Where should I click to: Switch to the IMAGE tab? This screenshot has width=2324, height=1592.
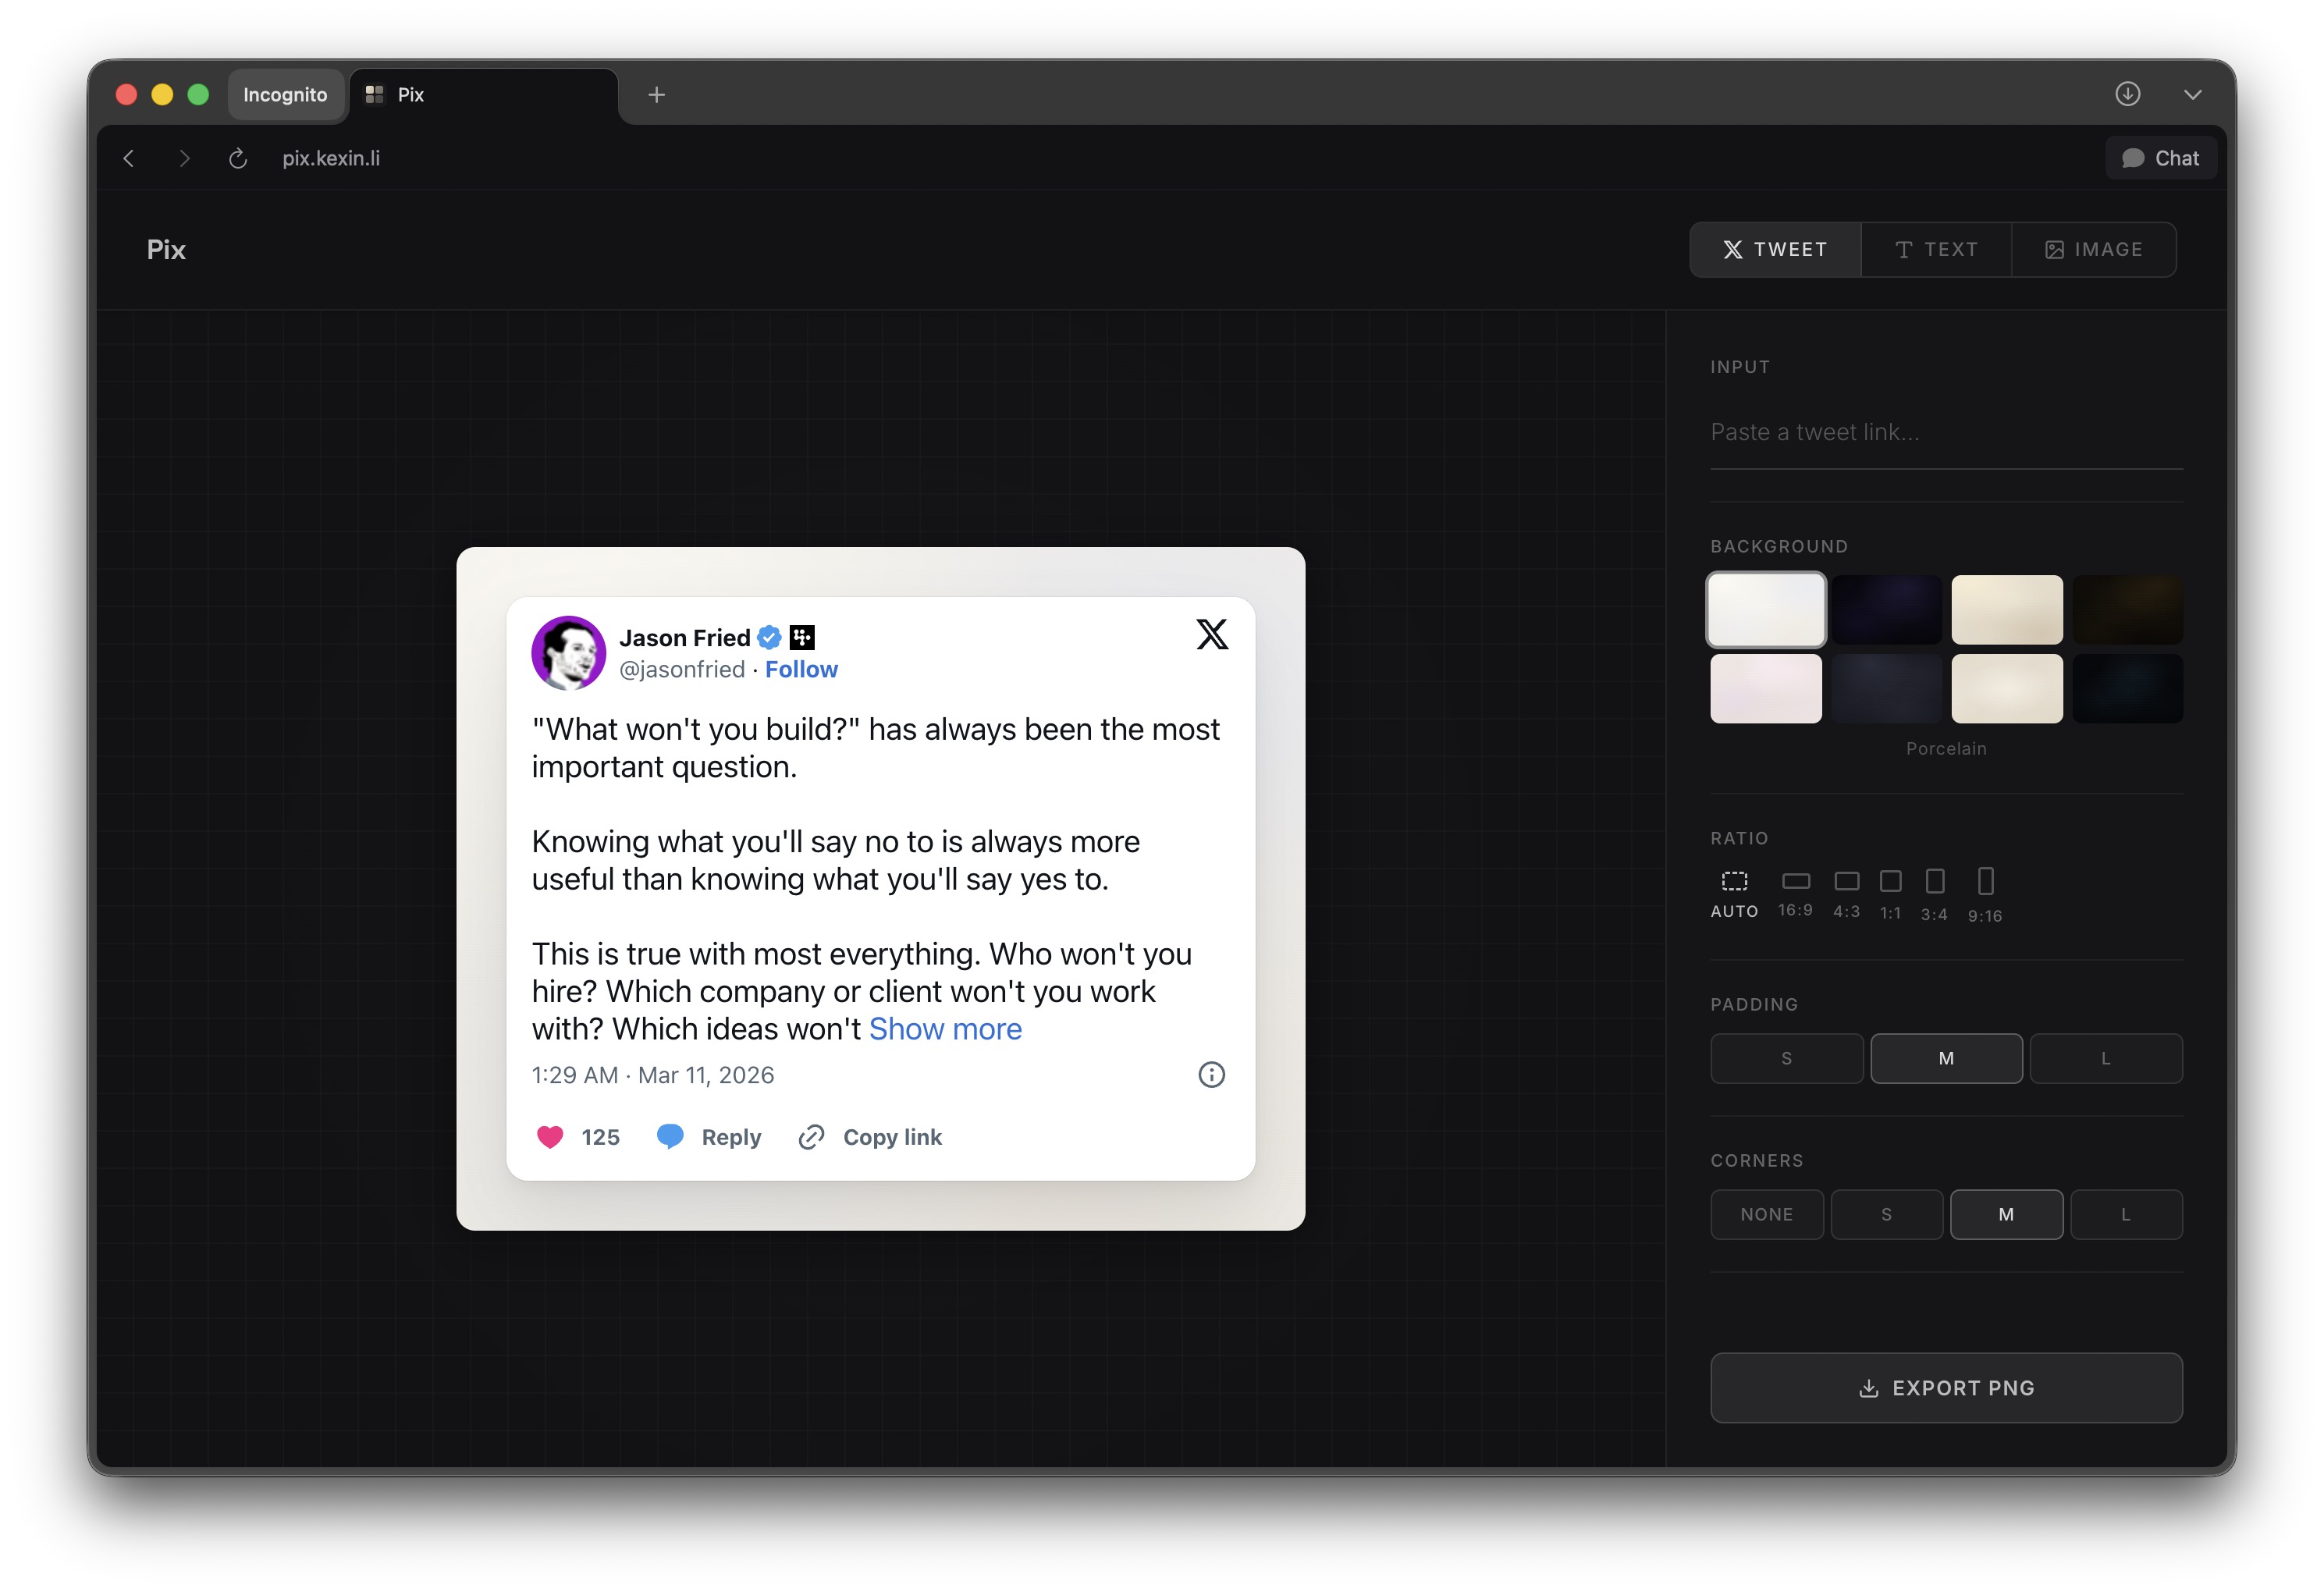2093,250
